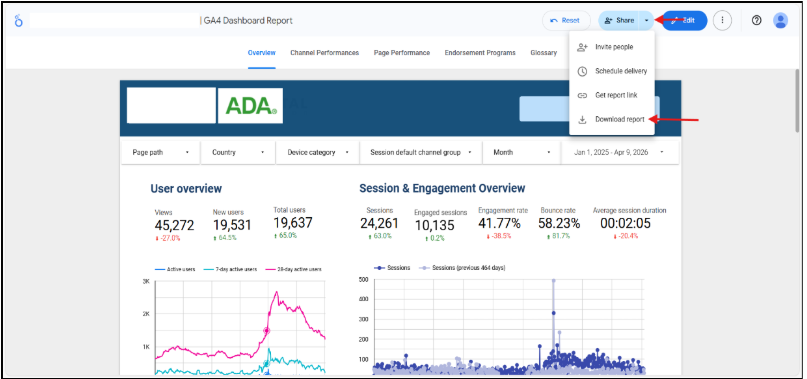
Task: Switch to Endorsement Programs tab
Action: pos(480,53)
